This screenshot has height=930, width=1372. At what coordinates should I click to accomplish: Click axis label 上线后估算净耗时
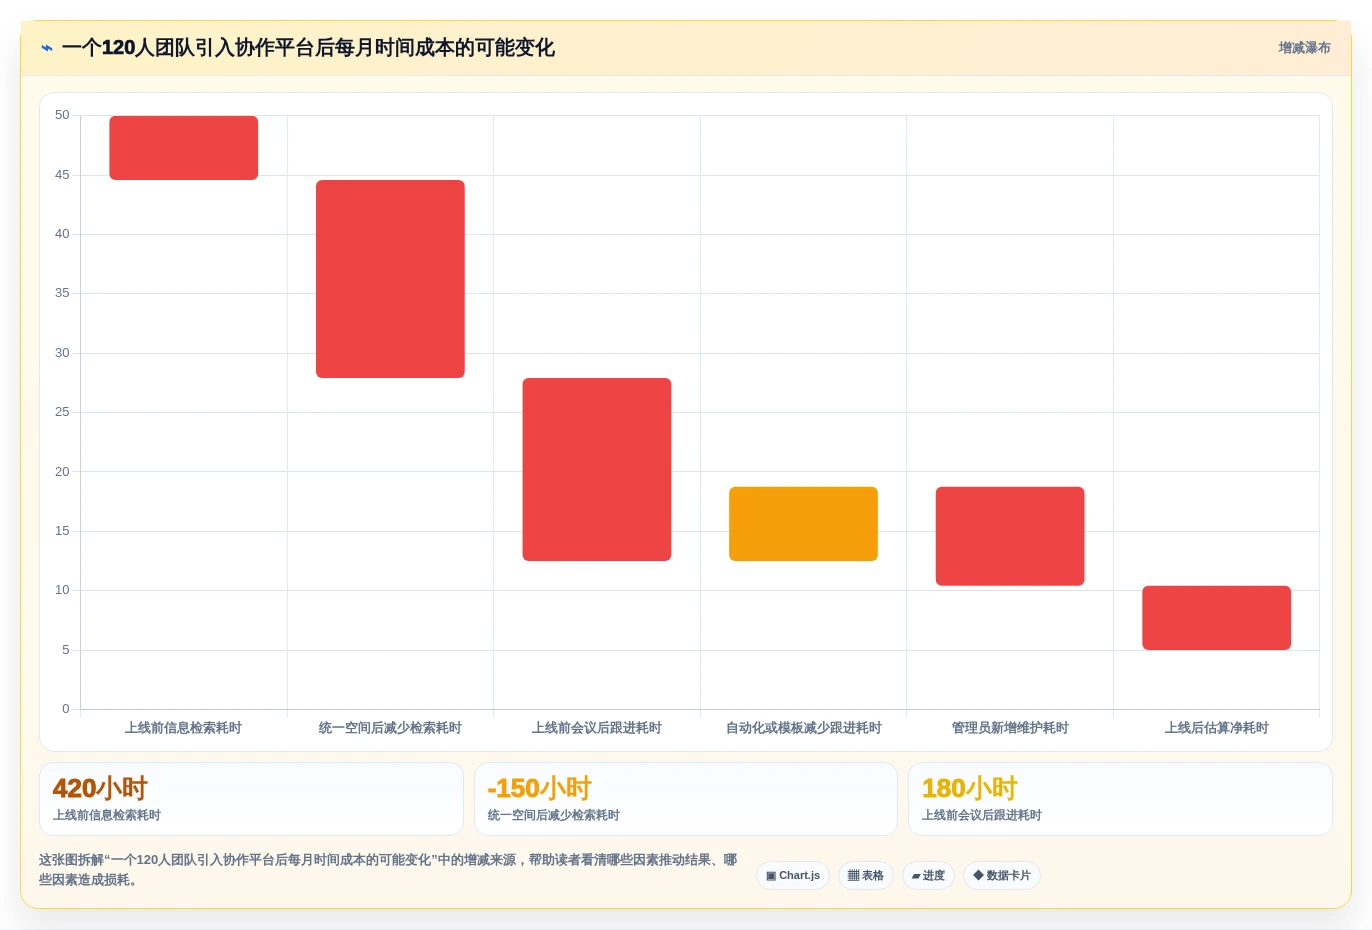pos(1216,728)
